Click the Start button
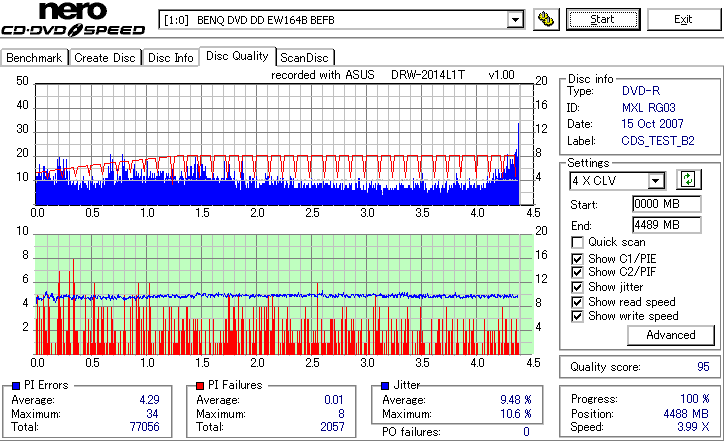 (x=603, y=19)
